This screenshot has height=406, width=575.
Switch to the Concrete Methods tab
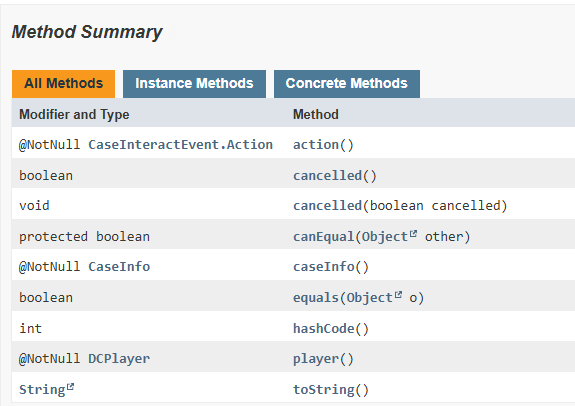(347, 84)
